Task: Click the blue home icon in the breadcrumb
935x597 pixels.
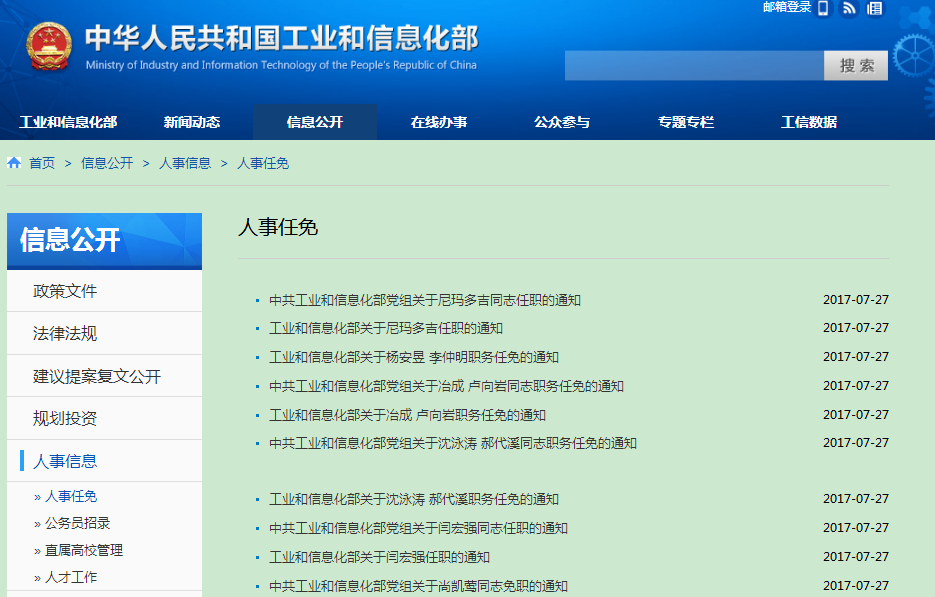Action: point(14,163)
